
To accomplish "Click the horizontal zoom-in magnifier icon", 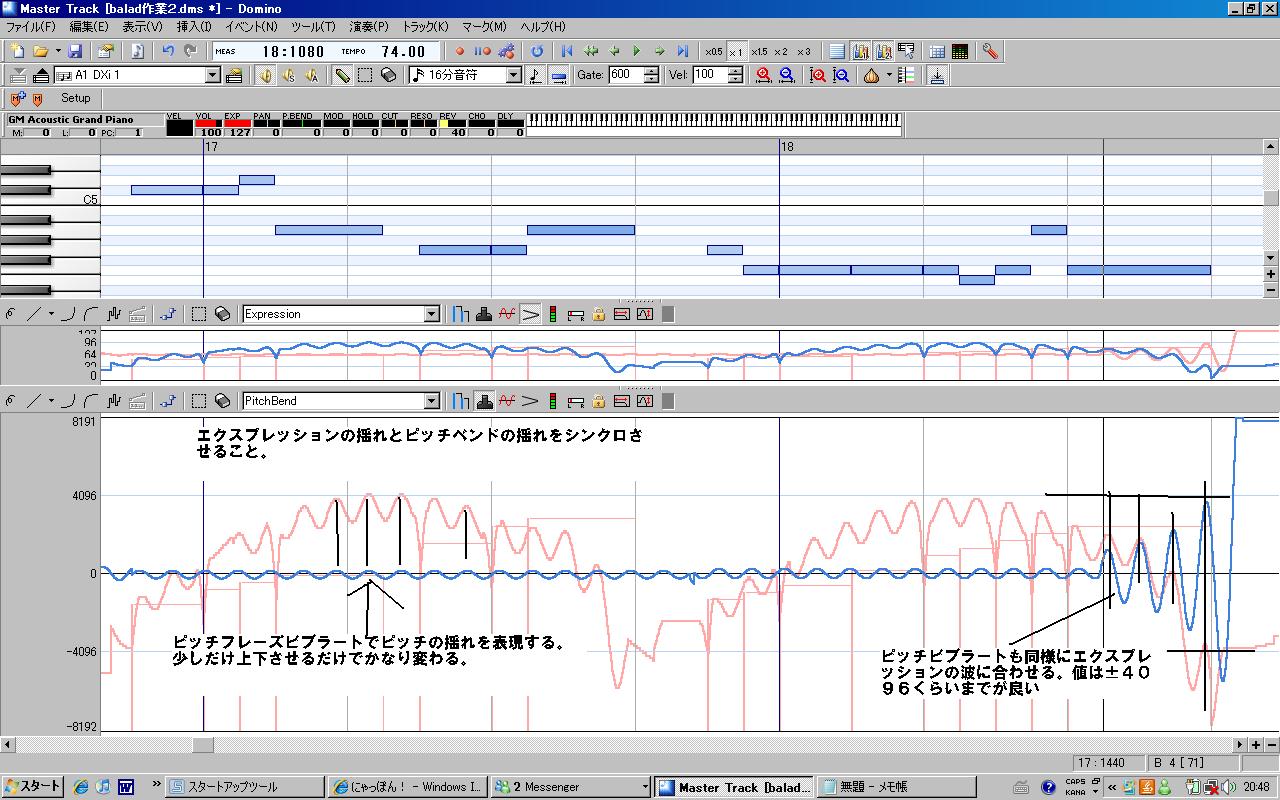I will (764, 75).
